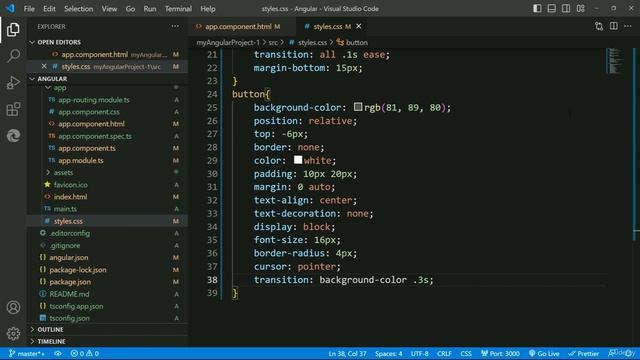
Task: Open favicon.ico in explorer
Action: pos(71,185)
